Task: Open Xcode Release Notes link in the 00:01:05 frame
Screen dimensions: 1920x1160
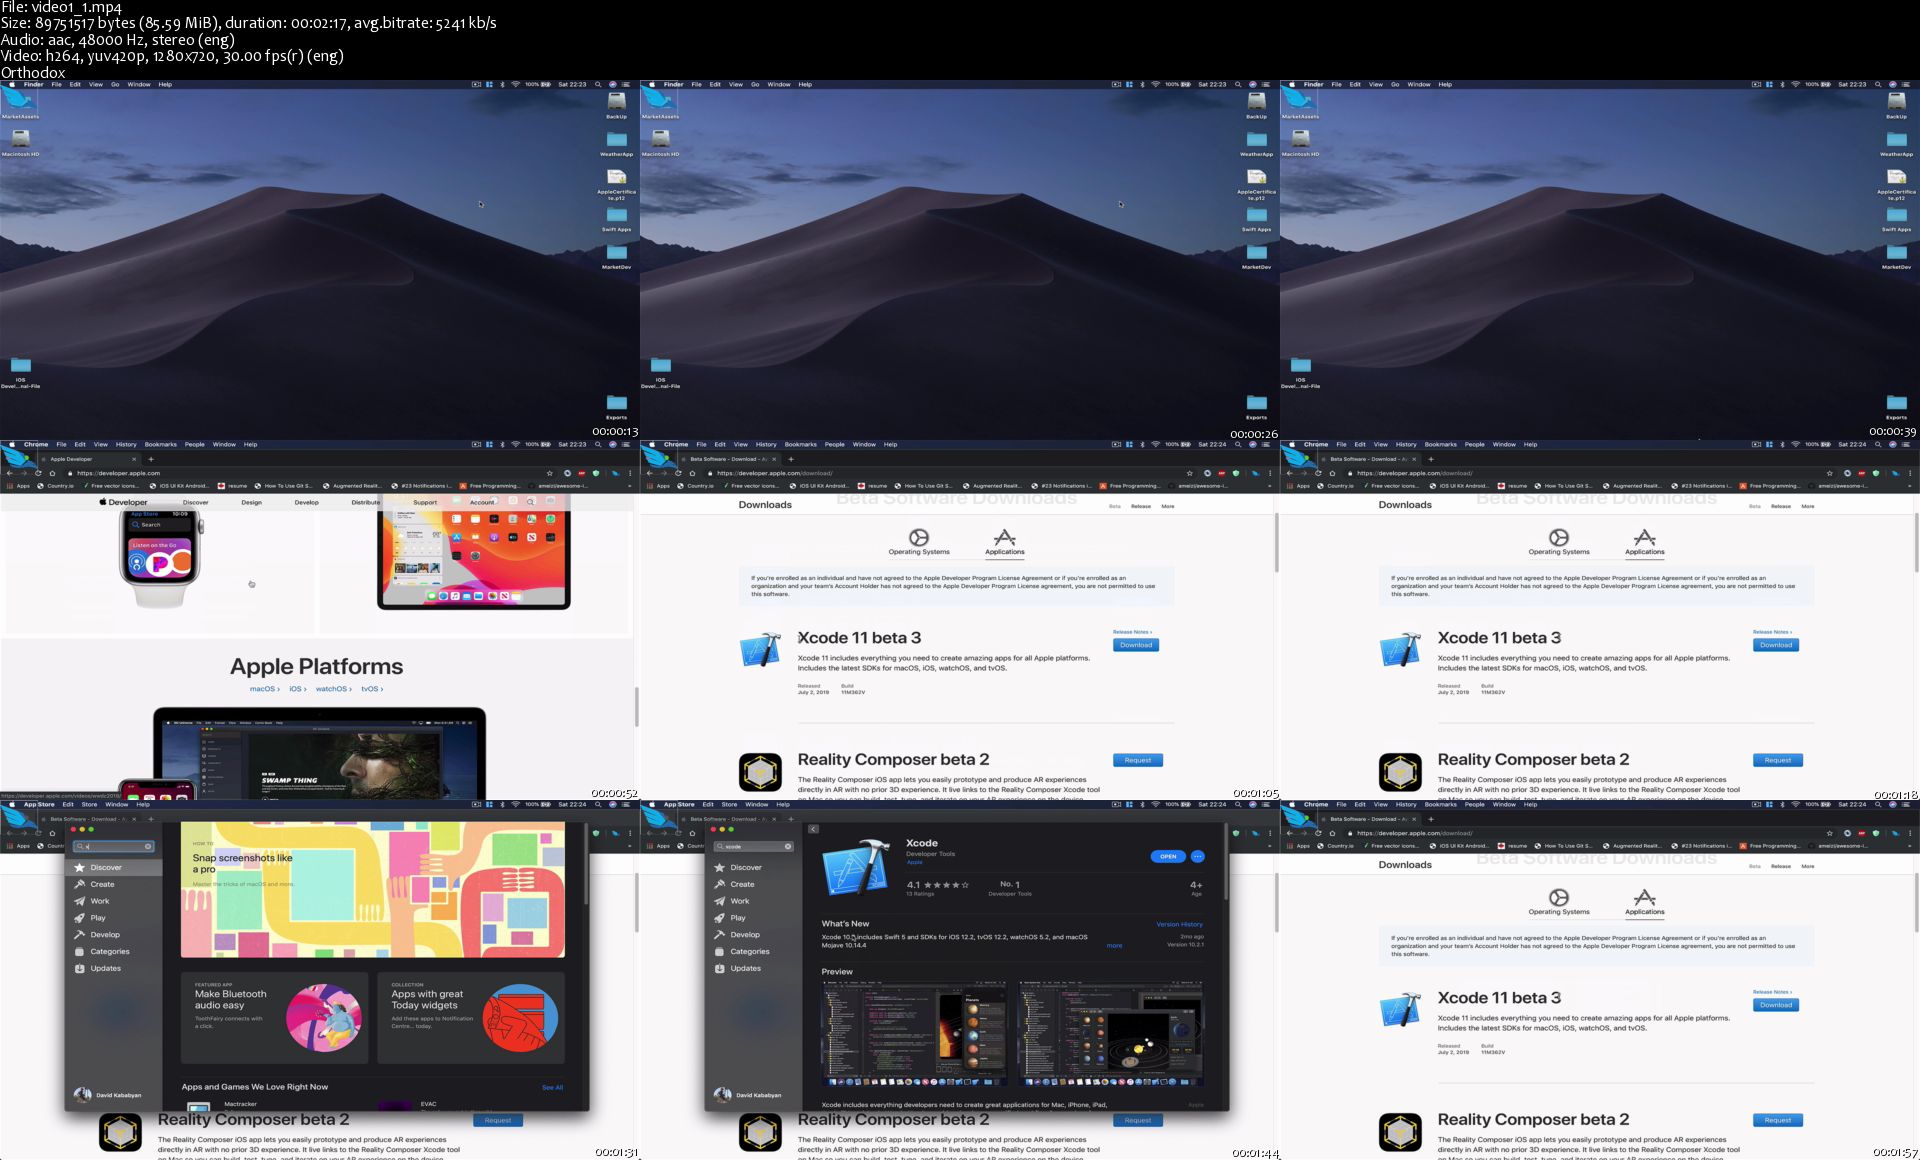Action: tap(1132, 632)
